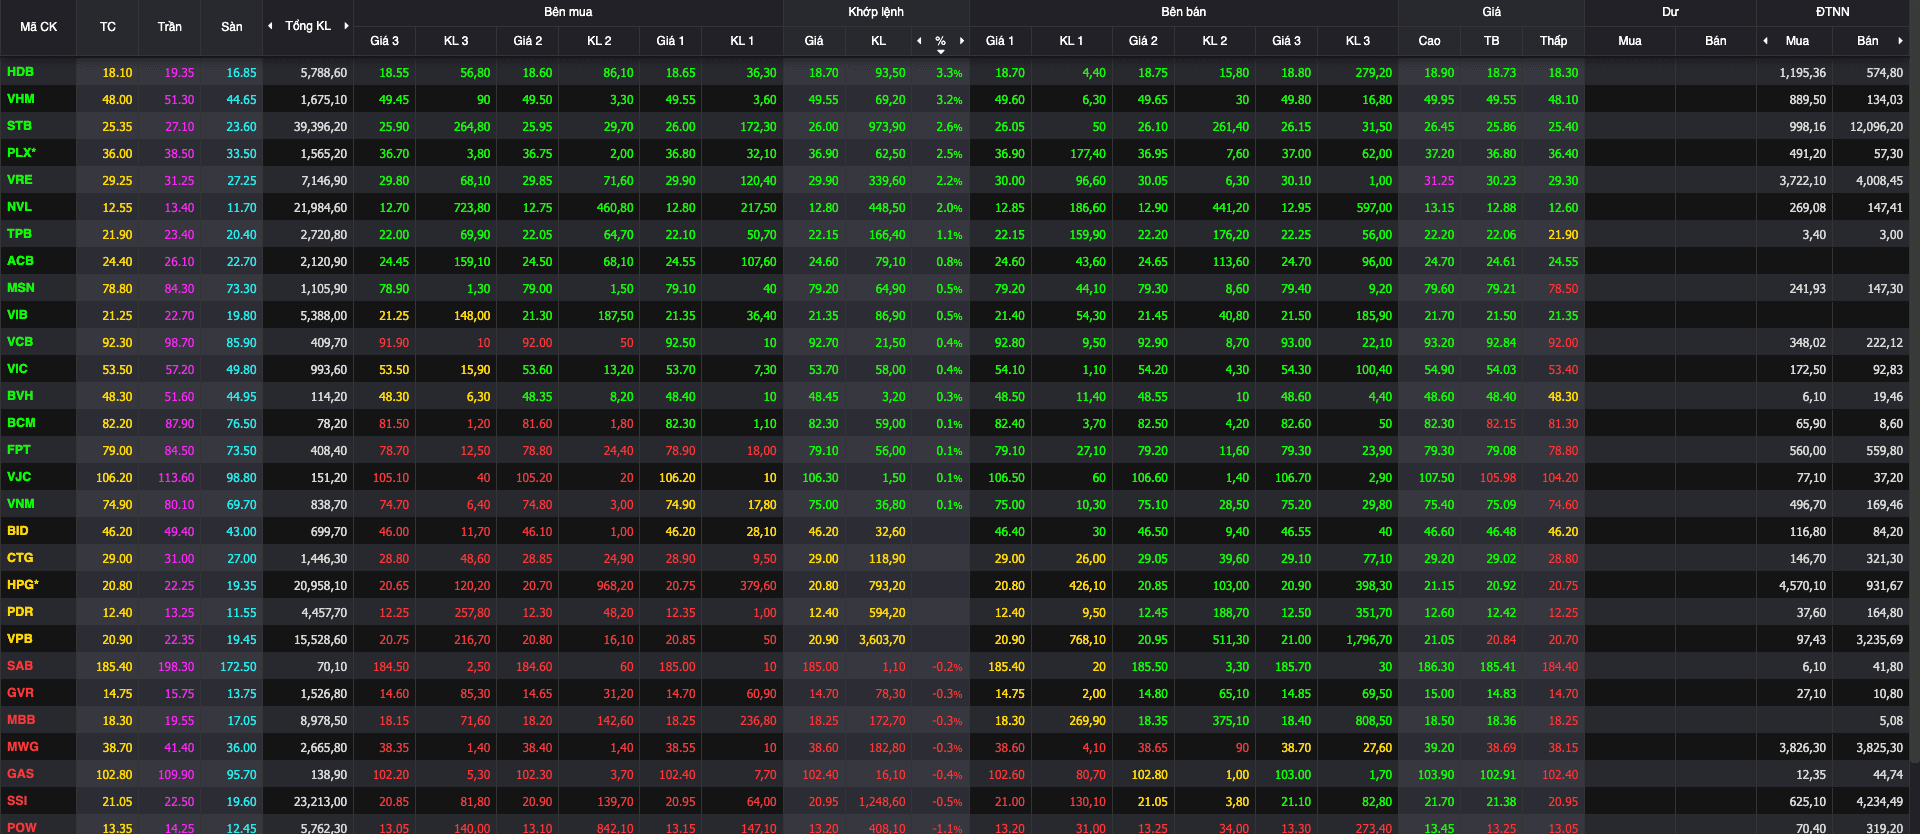Select the VIC ticker symbol

pos(17,369)
